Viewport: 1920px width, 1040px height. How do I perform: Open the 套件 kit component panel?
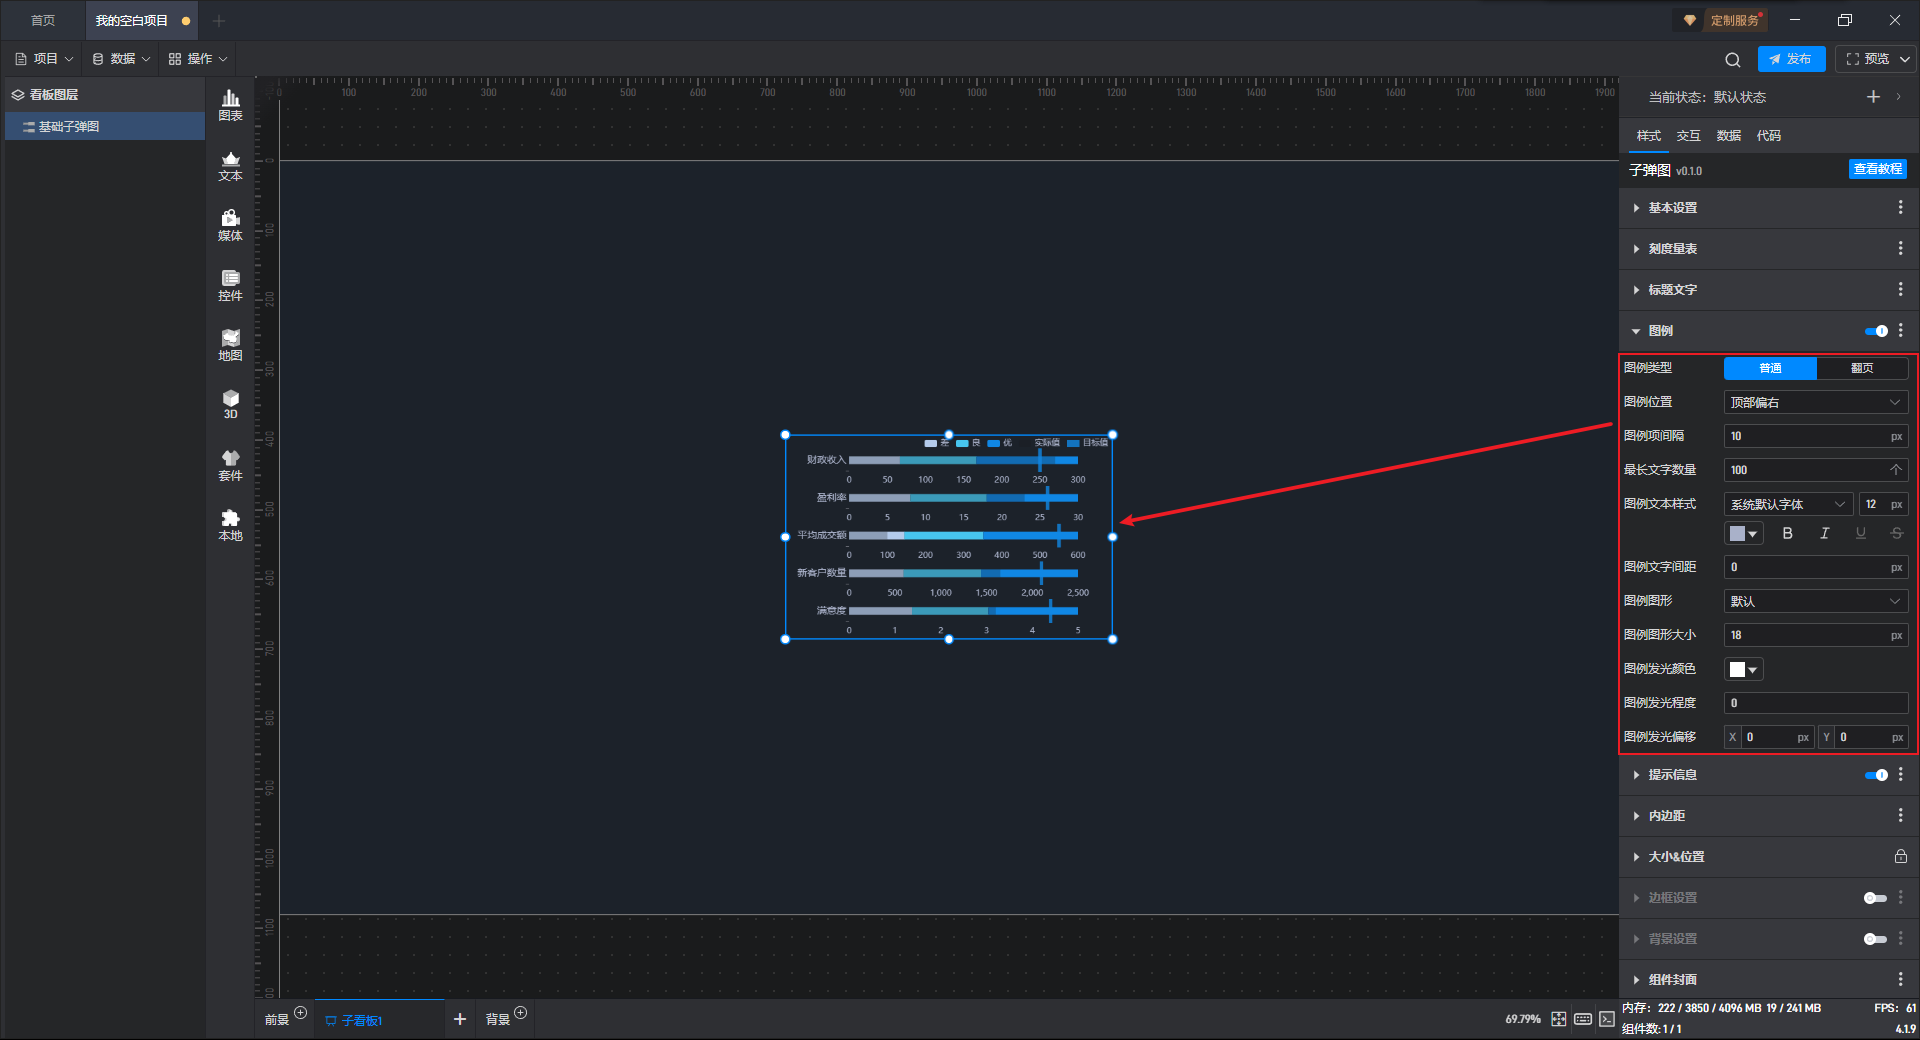tap(230, 465)
